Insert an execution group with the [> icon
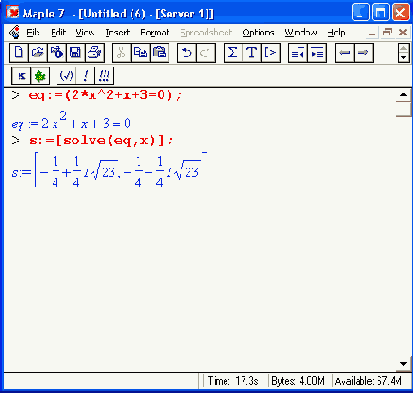This screenshot has width=413, height=393. click(x=271, y=53)
